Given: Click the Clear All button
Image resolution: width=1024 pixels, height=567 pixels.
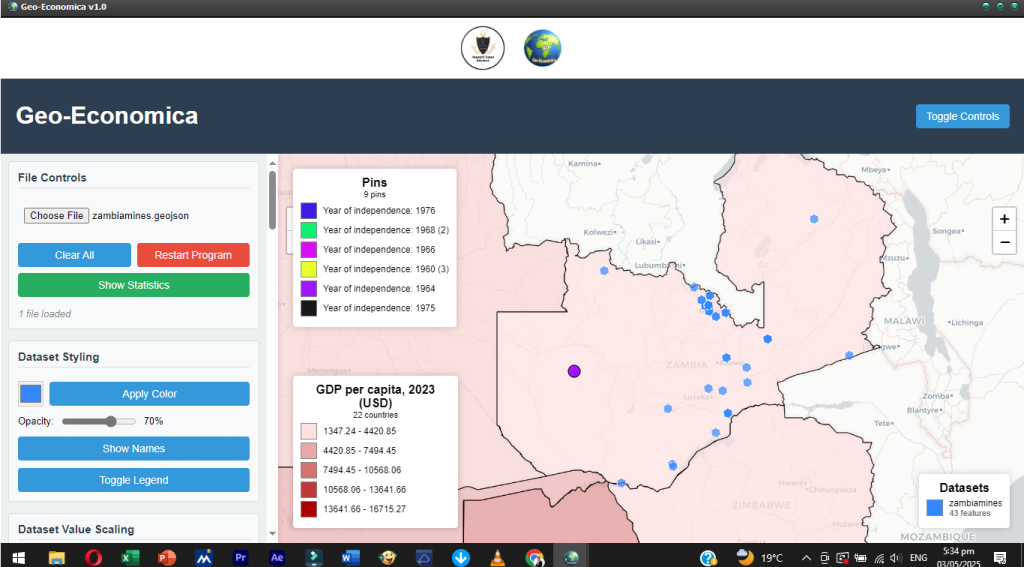Looking at the screenshot, I should coord(74,255).
